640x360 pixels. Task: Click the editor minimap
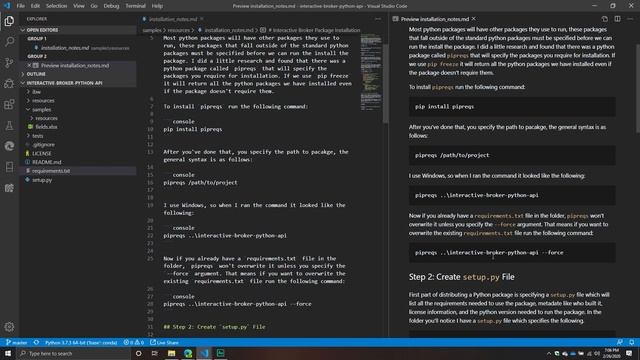click(x=371, y=73)
